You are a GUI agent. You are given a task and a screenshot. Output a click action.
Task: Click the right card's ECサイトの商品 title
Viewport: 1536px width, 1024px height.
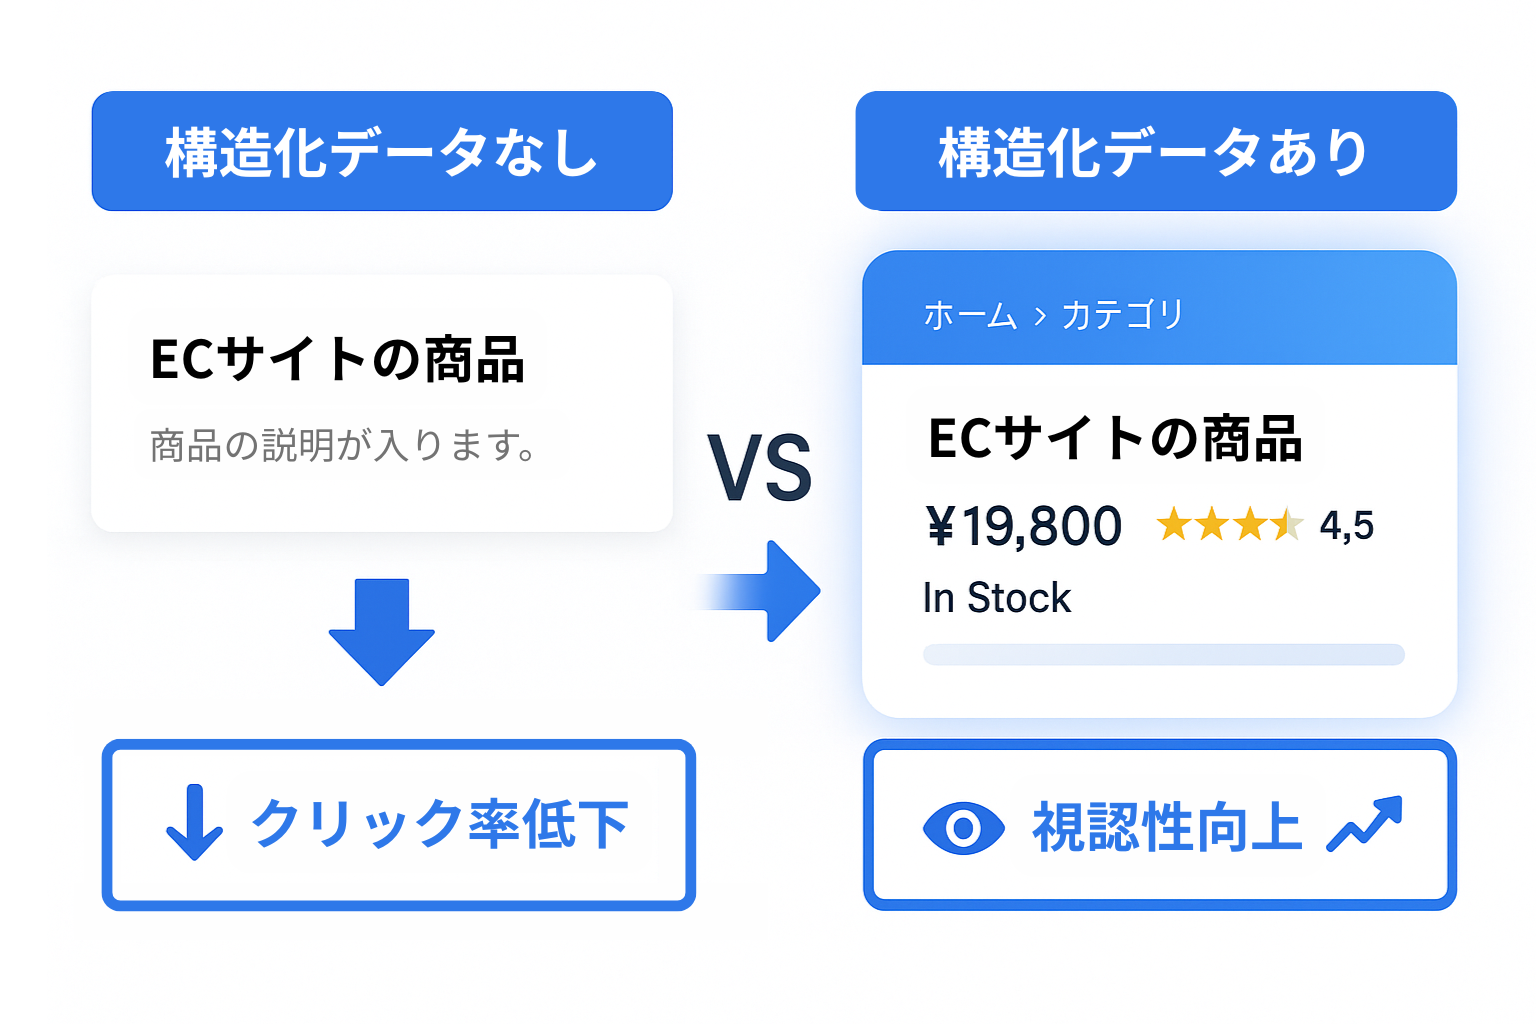[x=1115, y=438]
